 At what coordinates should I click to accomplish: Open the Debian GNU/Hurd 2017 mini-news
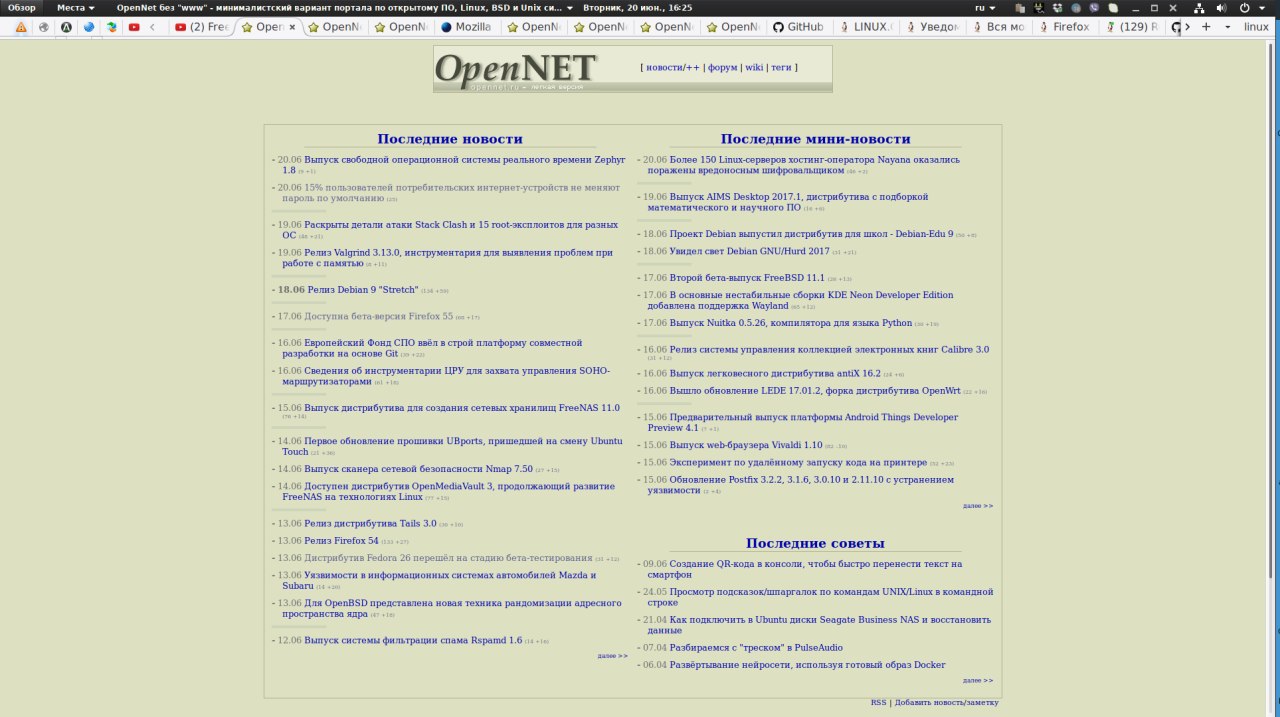coord(749,251)
